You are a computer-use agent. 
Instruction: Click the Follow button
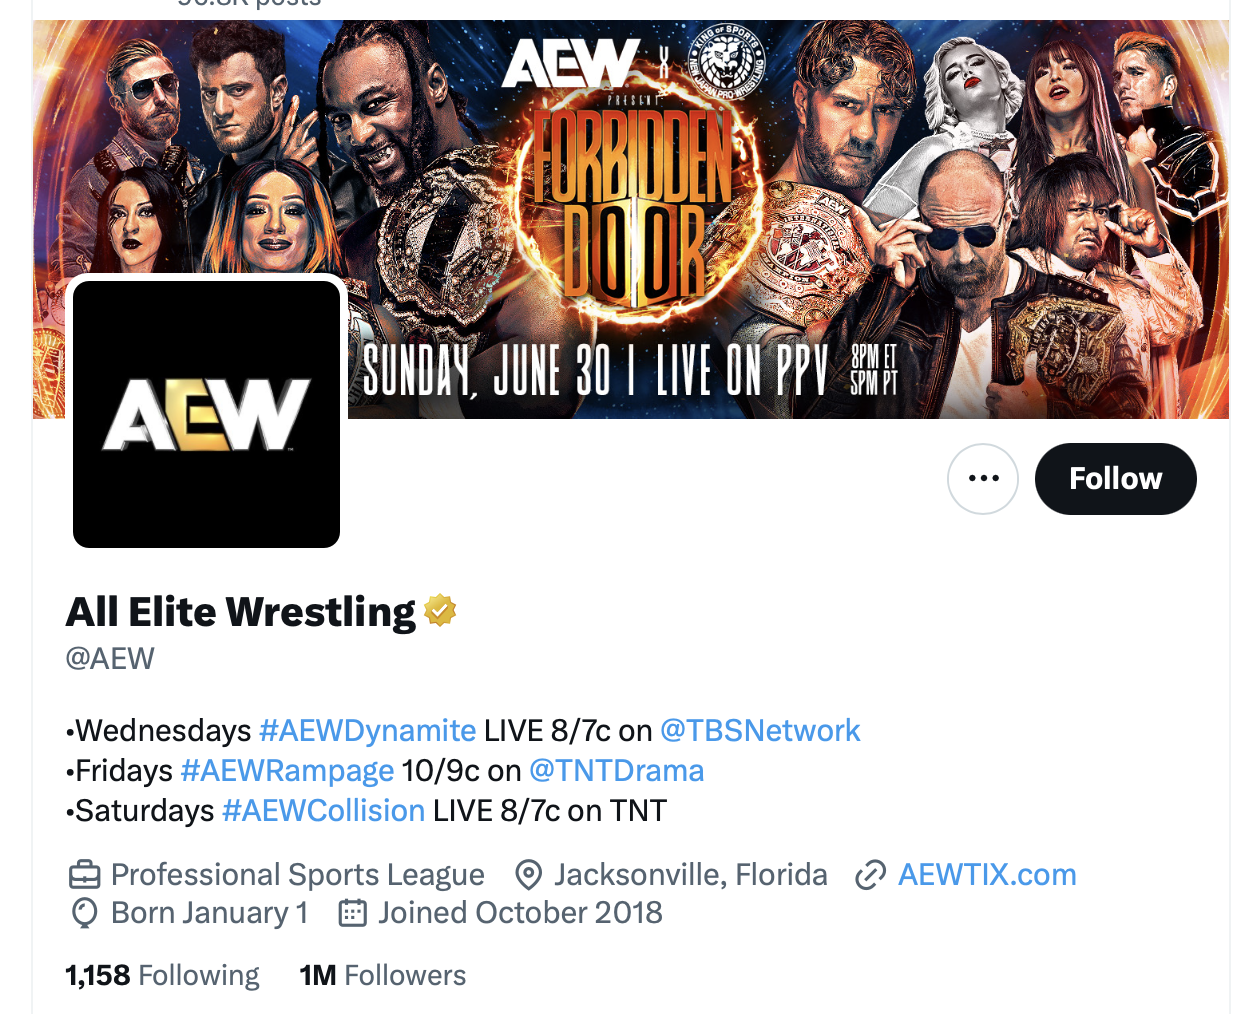point(1115,479)
